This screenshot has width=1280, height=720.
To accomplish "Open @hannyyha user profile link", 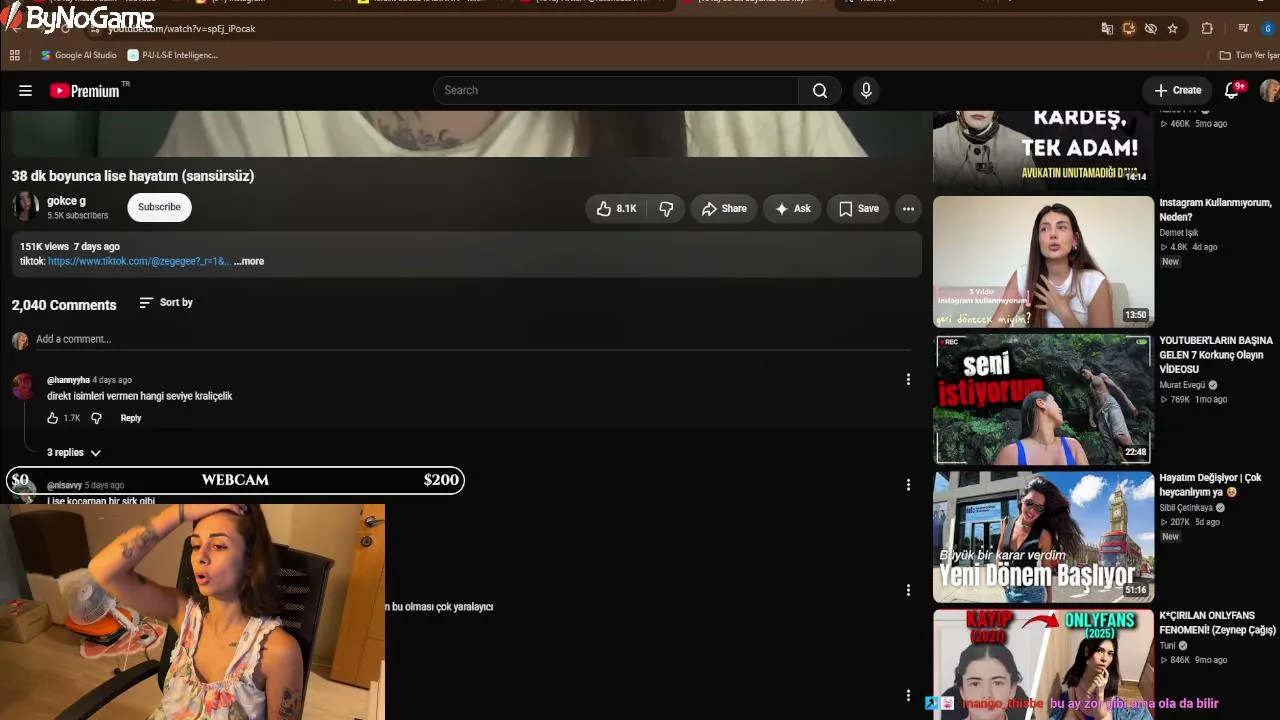I will click(68, 380).
